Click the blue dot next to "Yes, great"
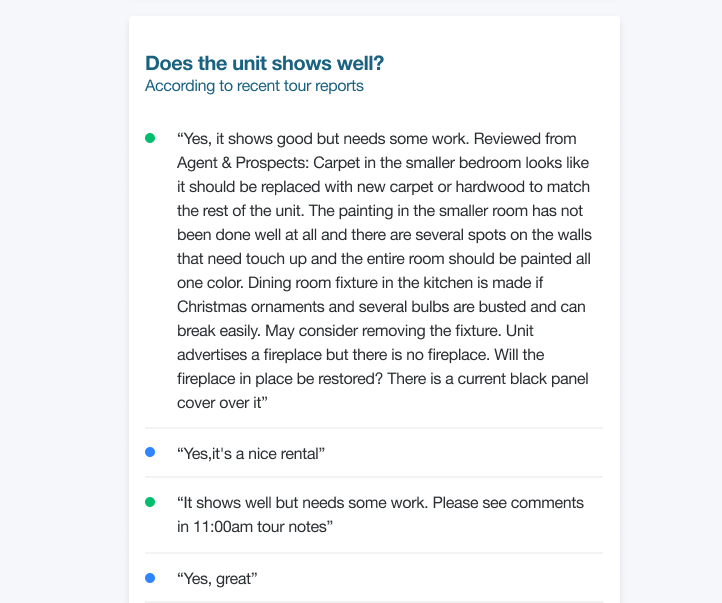Screen dimensions: 722x603 coord(150,578)
